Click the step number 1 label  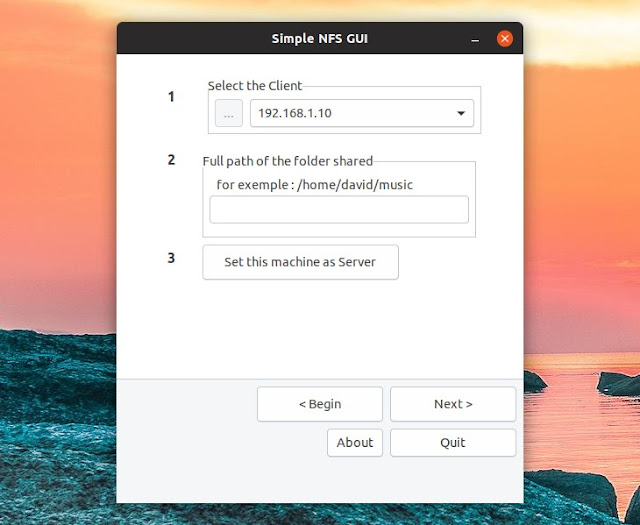pos(171,97)
